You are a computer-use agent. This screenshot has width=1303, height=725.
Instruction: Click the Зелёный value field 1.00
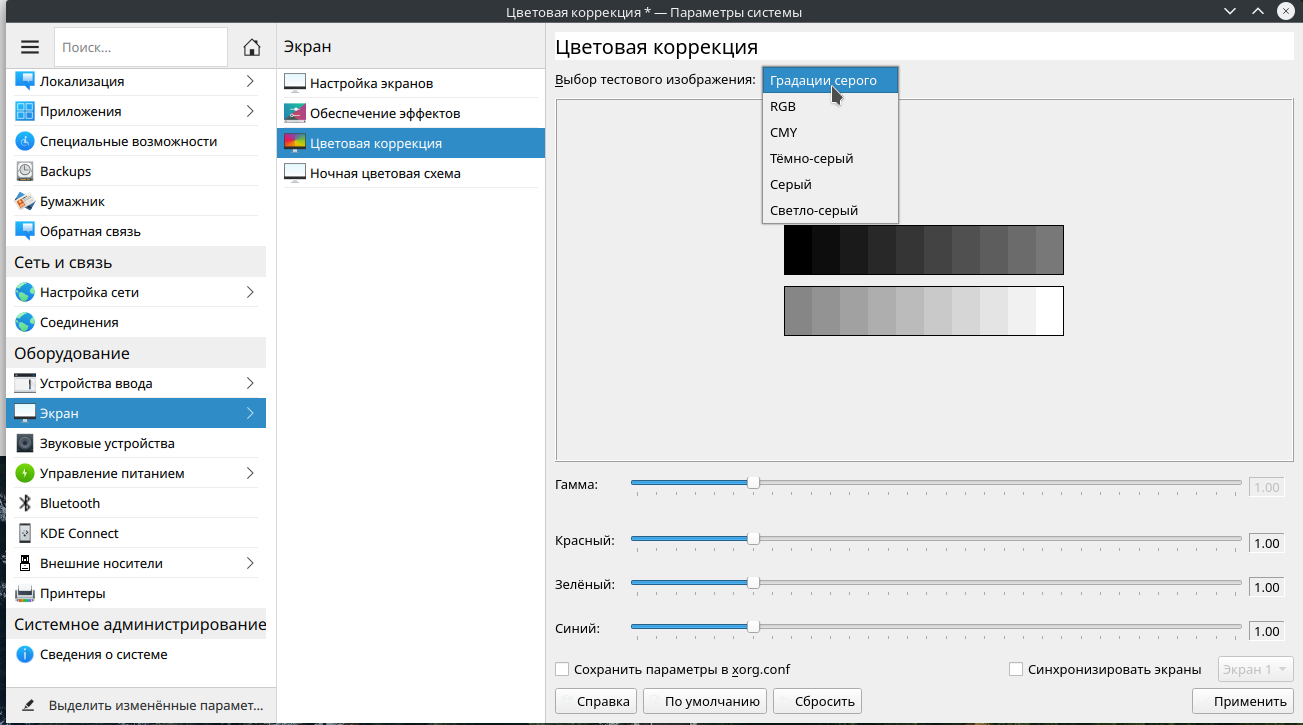pos(1265,587)
